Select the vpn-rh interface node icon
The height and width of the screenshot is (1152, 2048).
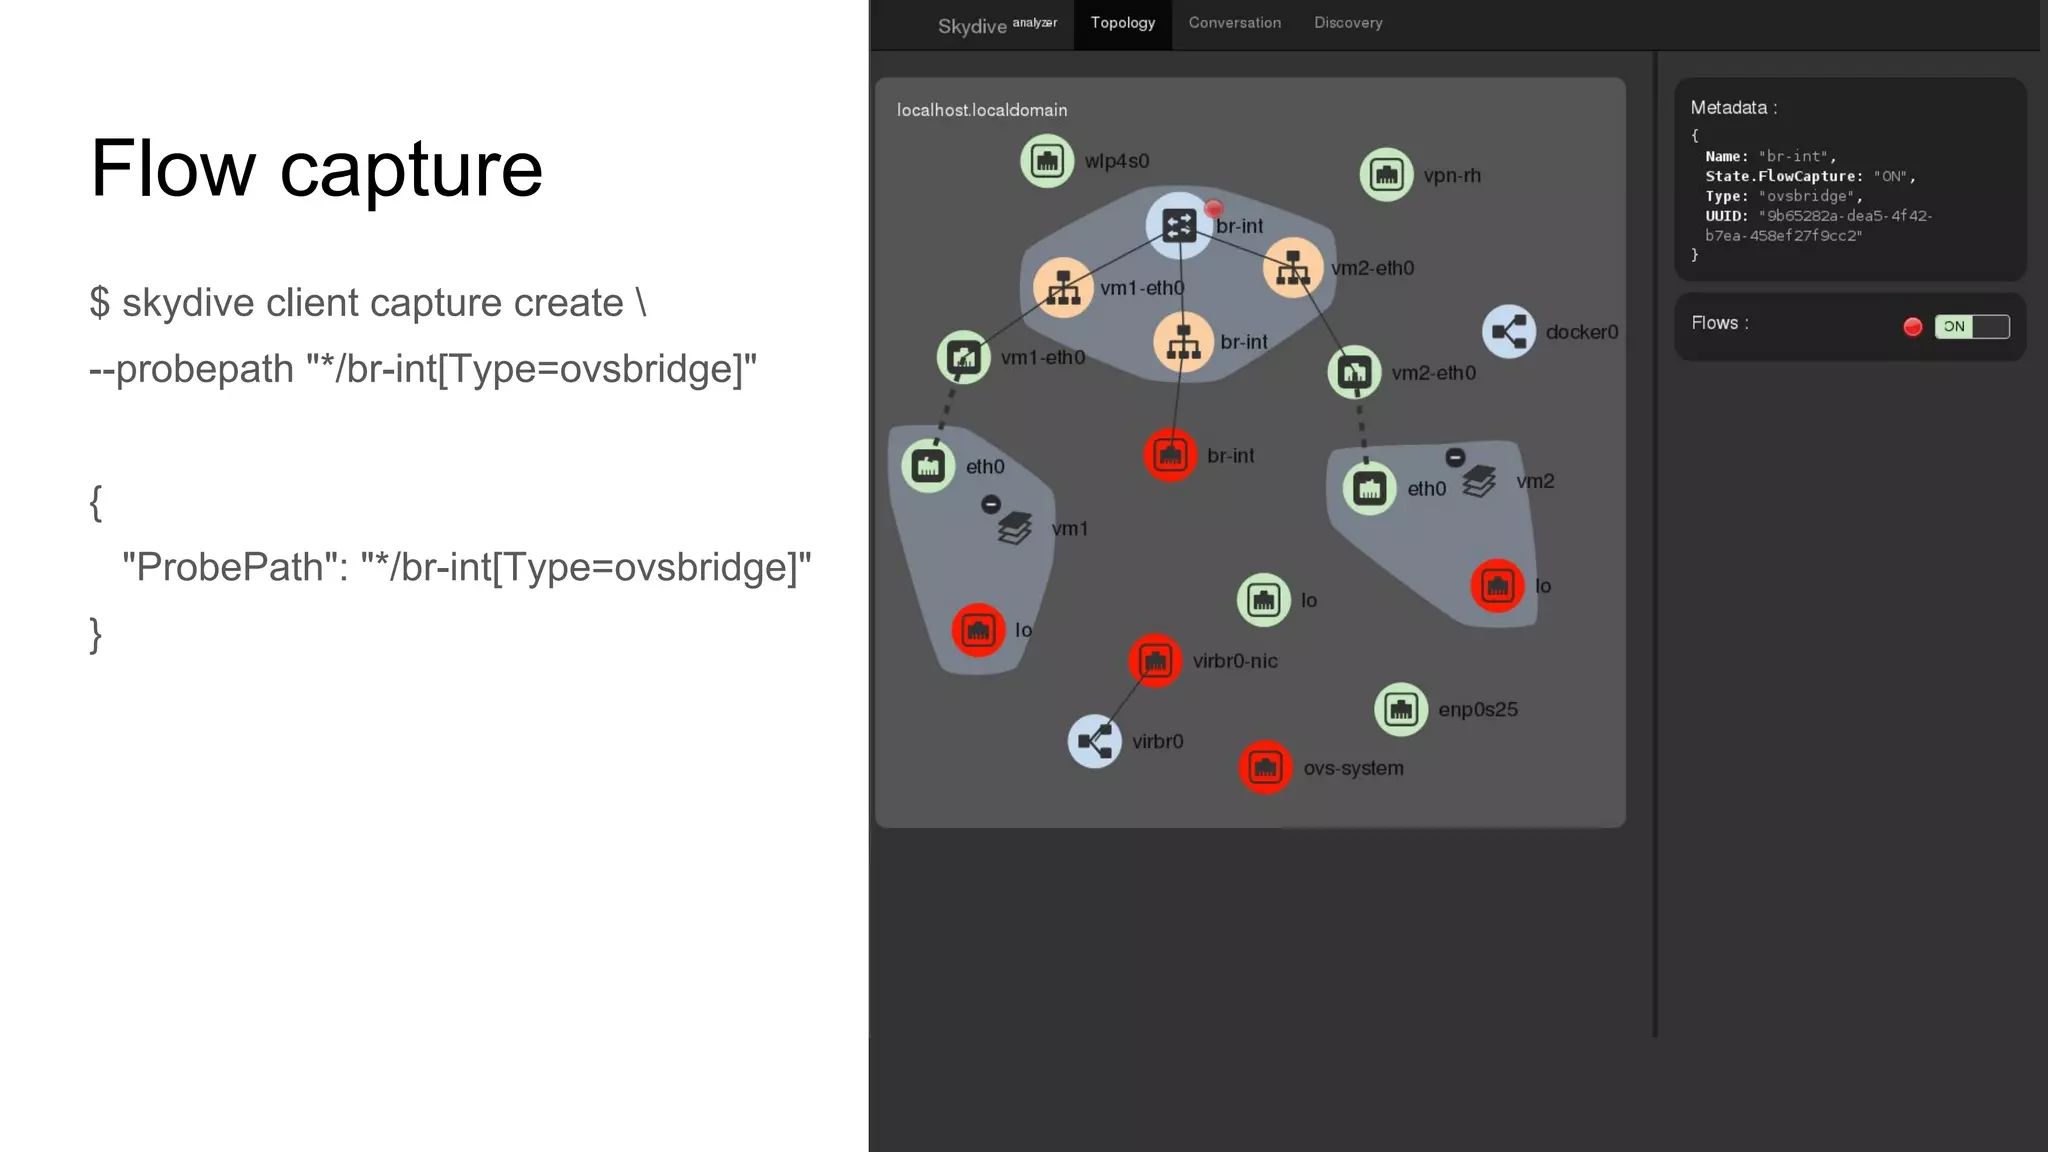point(1386,175)
